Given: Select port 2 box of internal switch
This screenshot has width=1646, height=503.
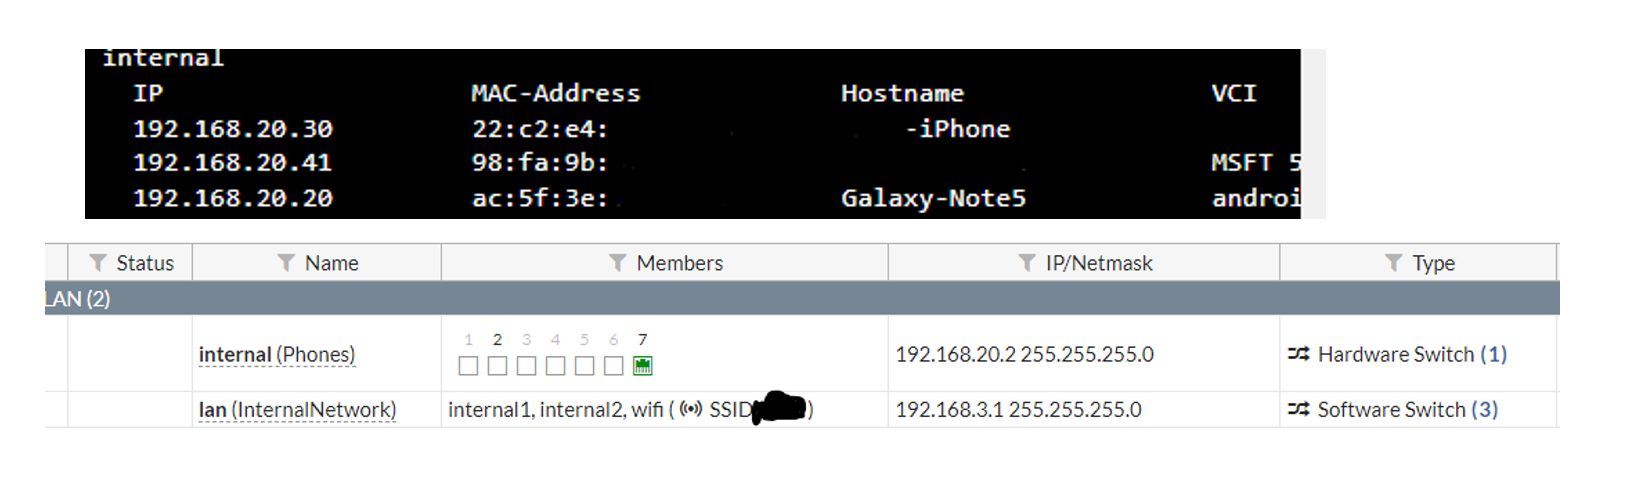Looking at the screenshot, I should click(497, 366).
